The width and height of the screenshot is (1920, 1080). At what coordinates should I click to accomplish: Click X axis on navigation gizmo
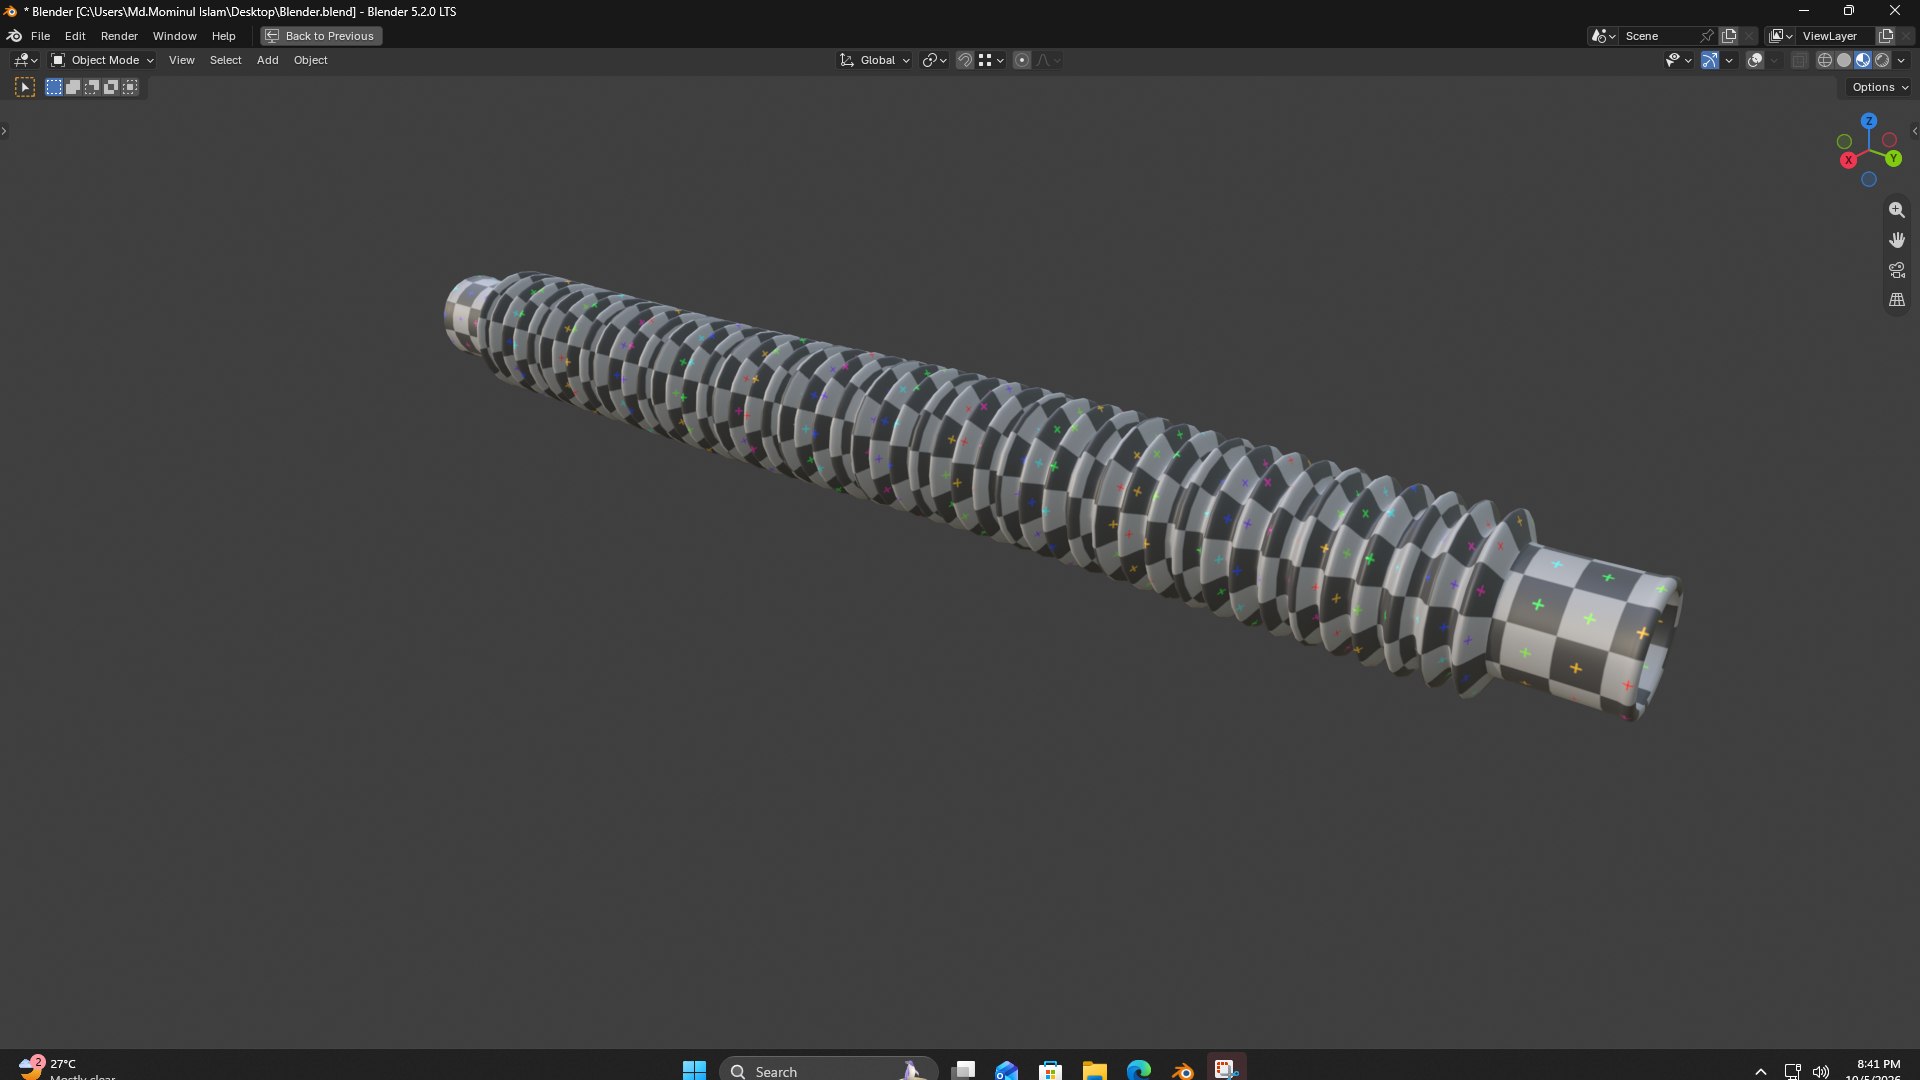1848,160
